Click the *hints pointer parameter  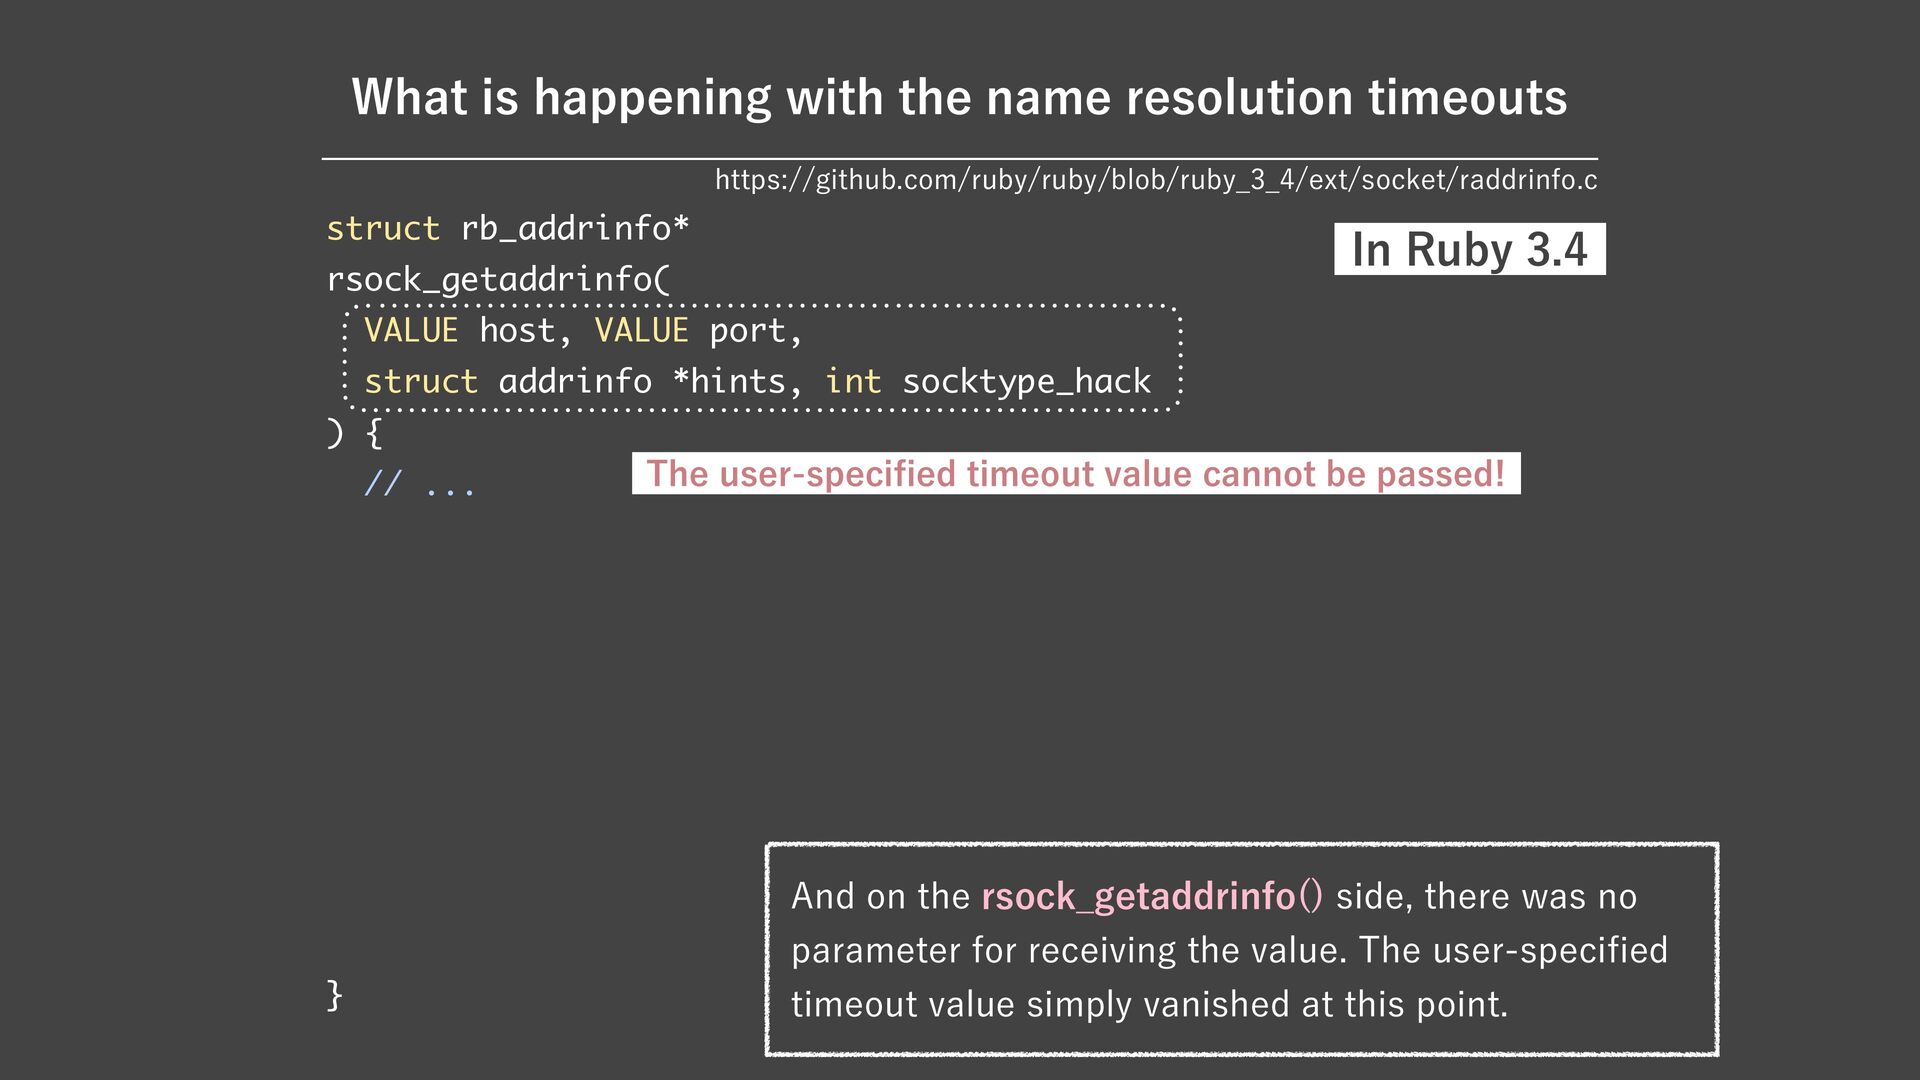(730, 382)
